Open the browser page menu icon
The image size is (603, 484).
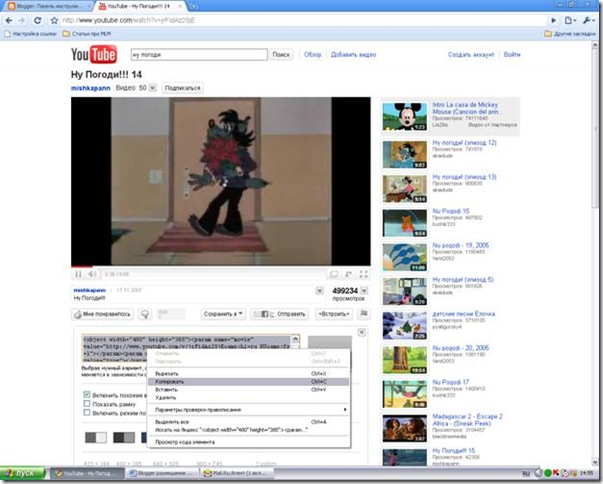point(571,20)
